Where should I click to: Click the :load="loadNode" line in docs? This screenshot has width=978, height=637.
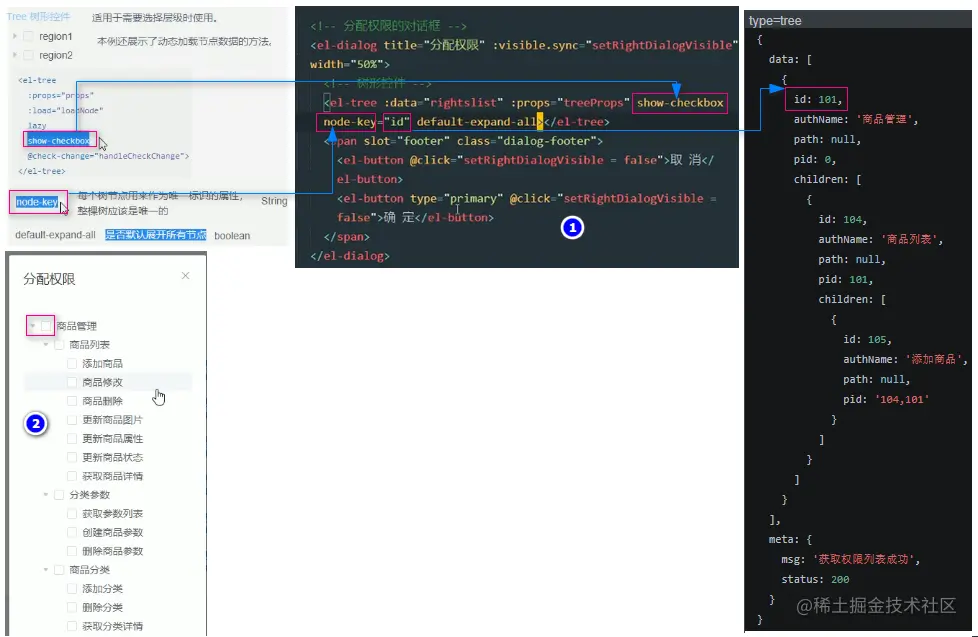point(65,110)
